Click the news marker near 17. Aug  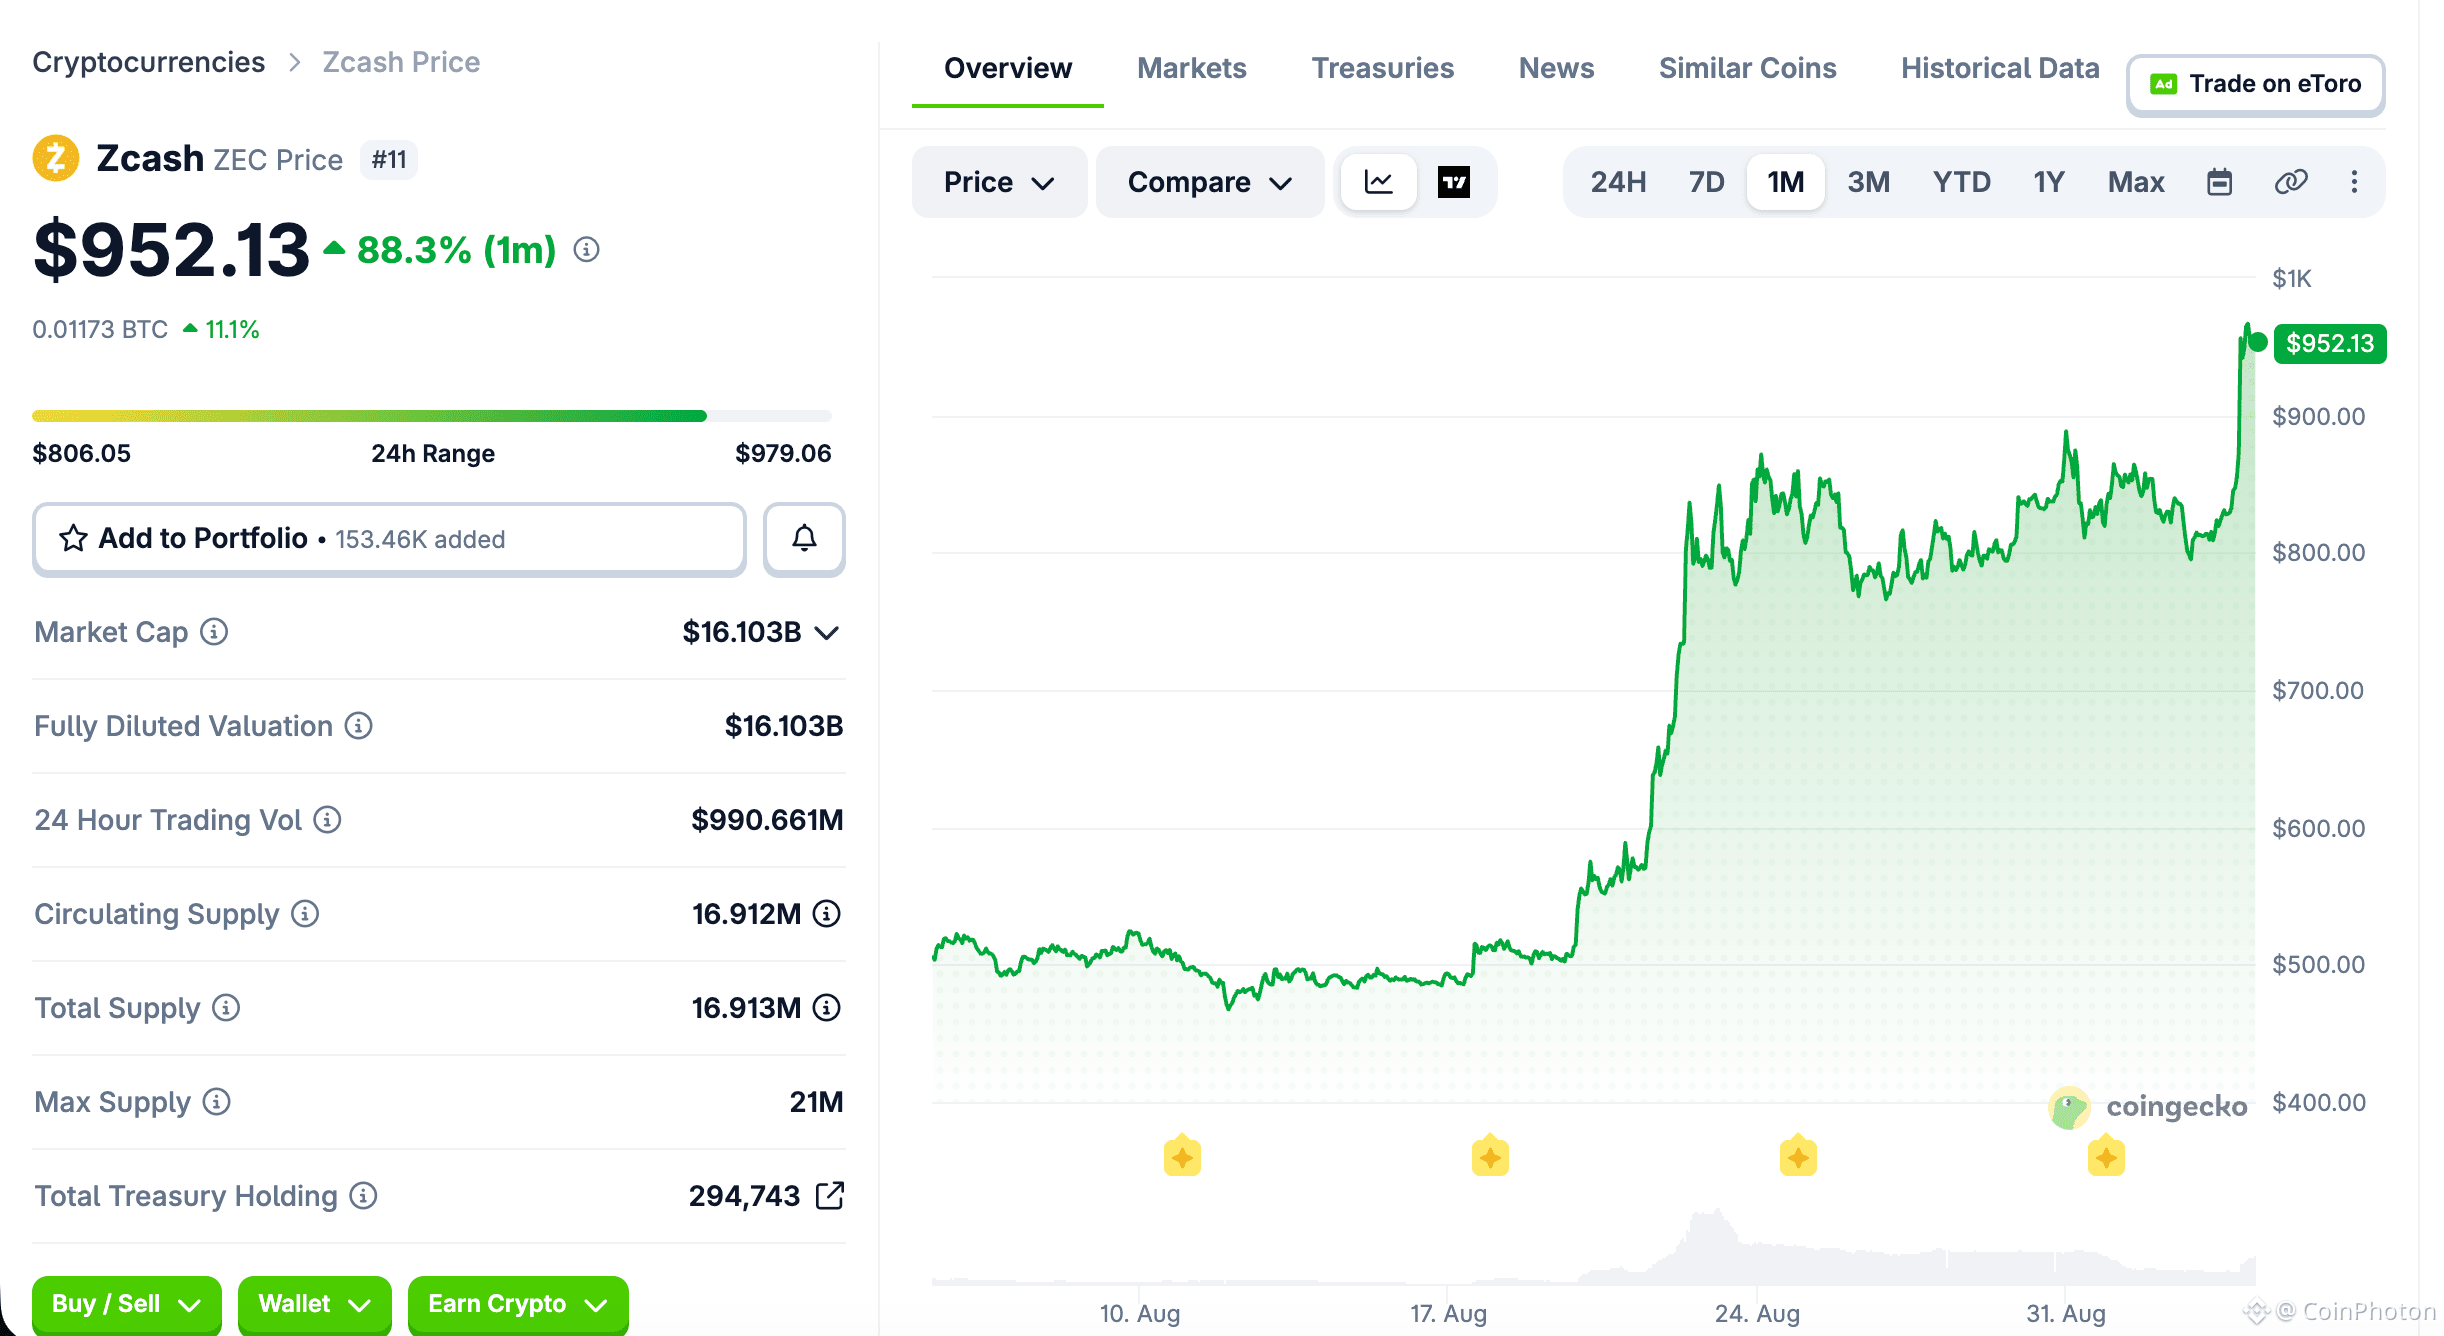coord(1490,1157)
